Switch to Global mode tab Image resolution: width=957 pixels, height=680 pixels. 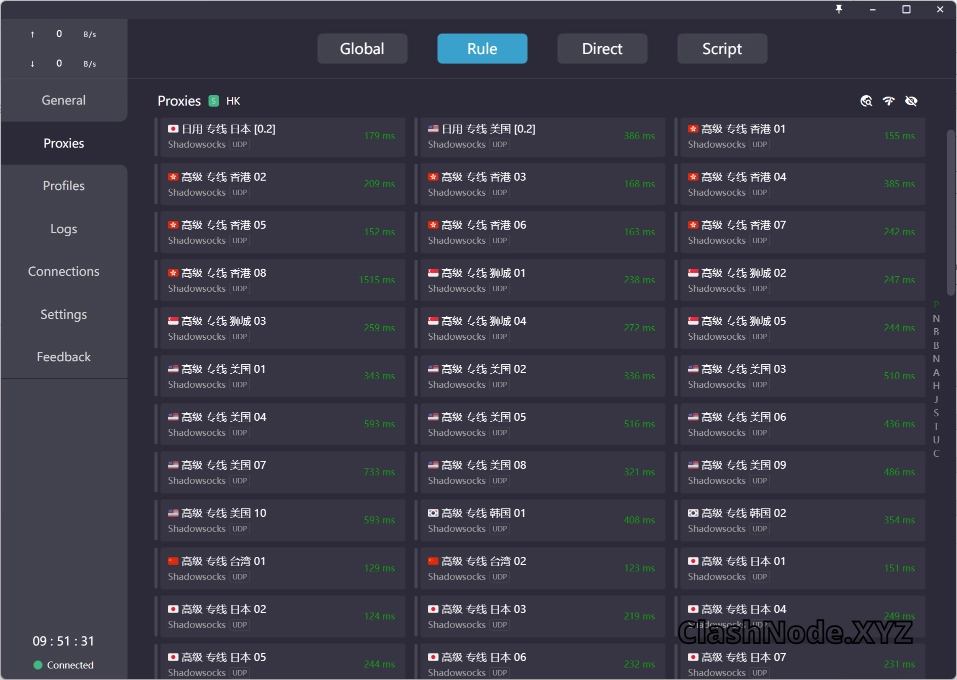[362, 48]
